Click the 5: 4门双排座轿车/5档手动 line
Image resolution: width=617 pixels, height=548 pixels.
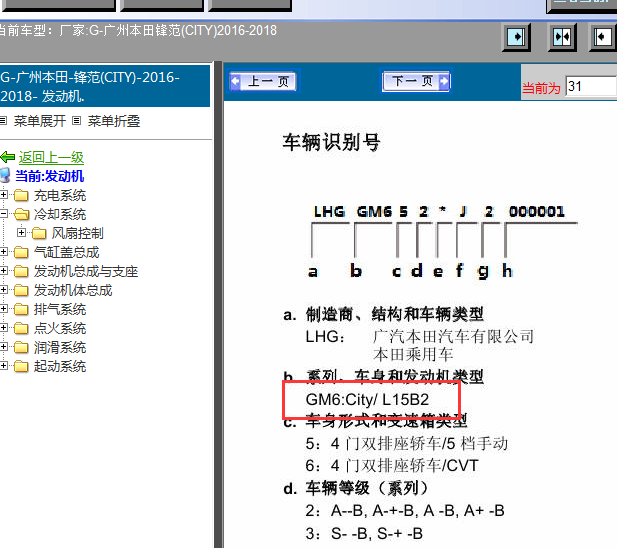point(406,444)
